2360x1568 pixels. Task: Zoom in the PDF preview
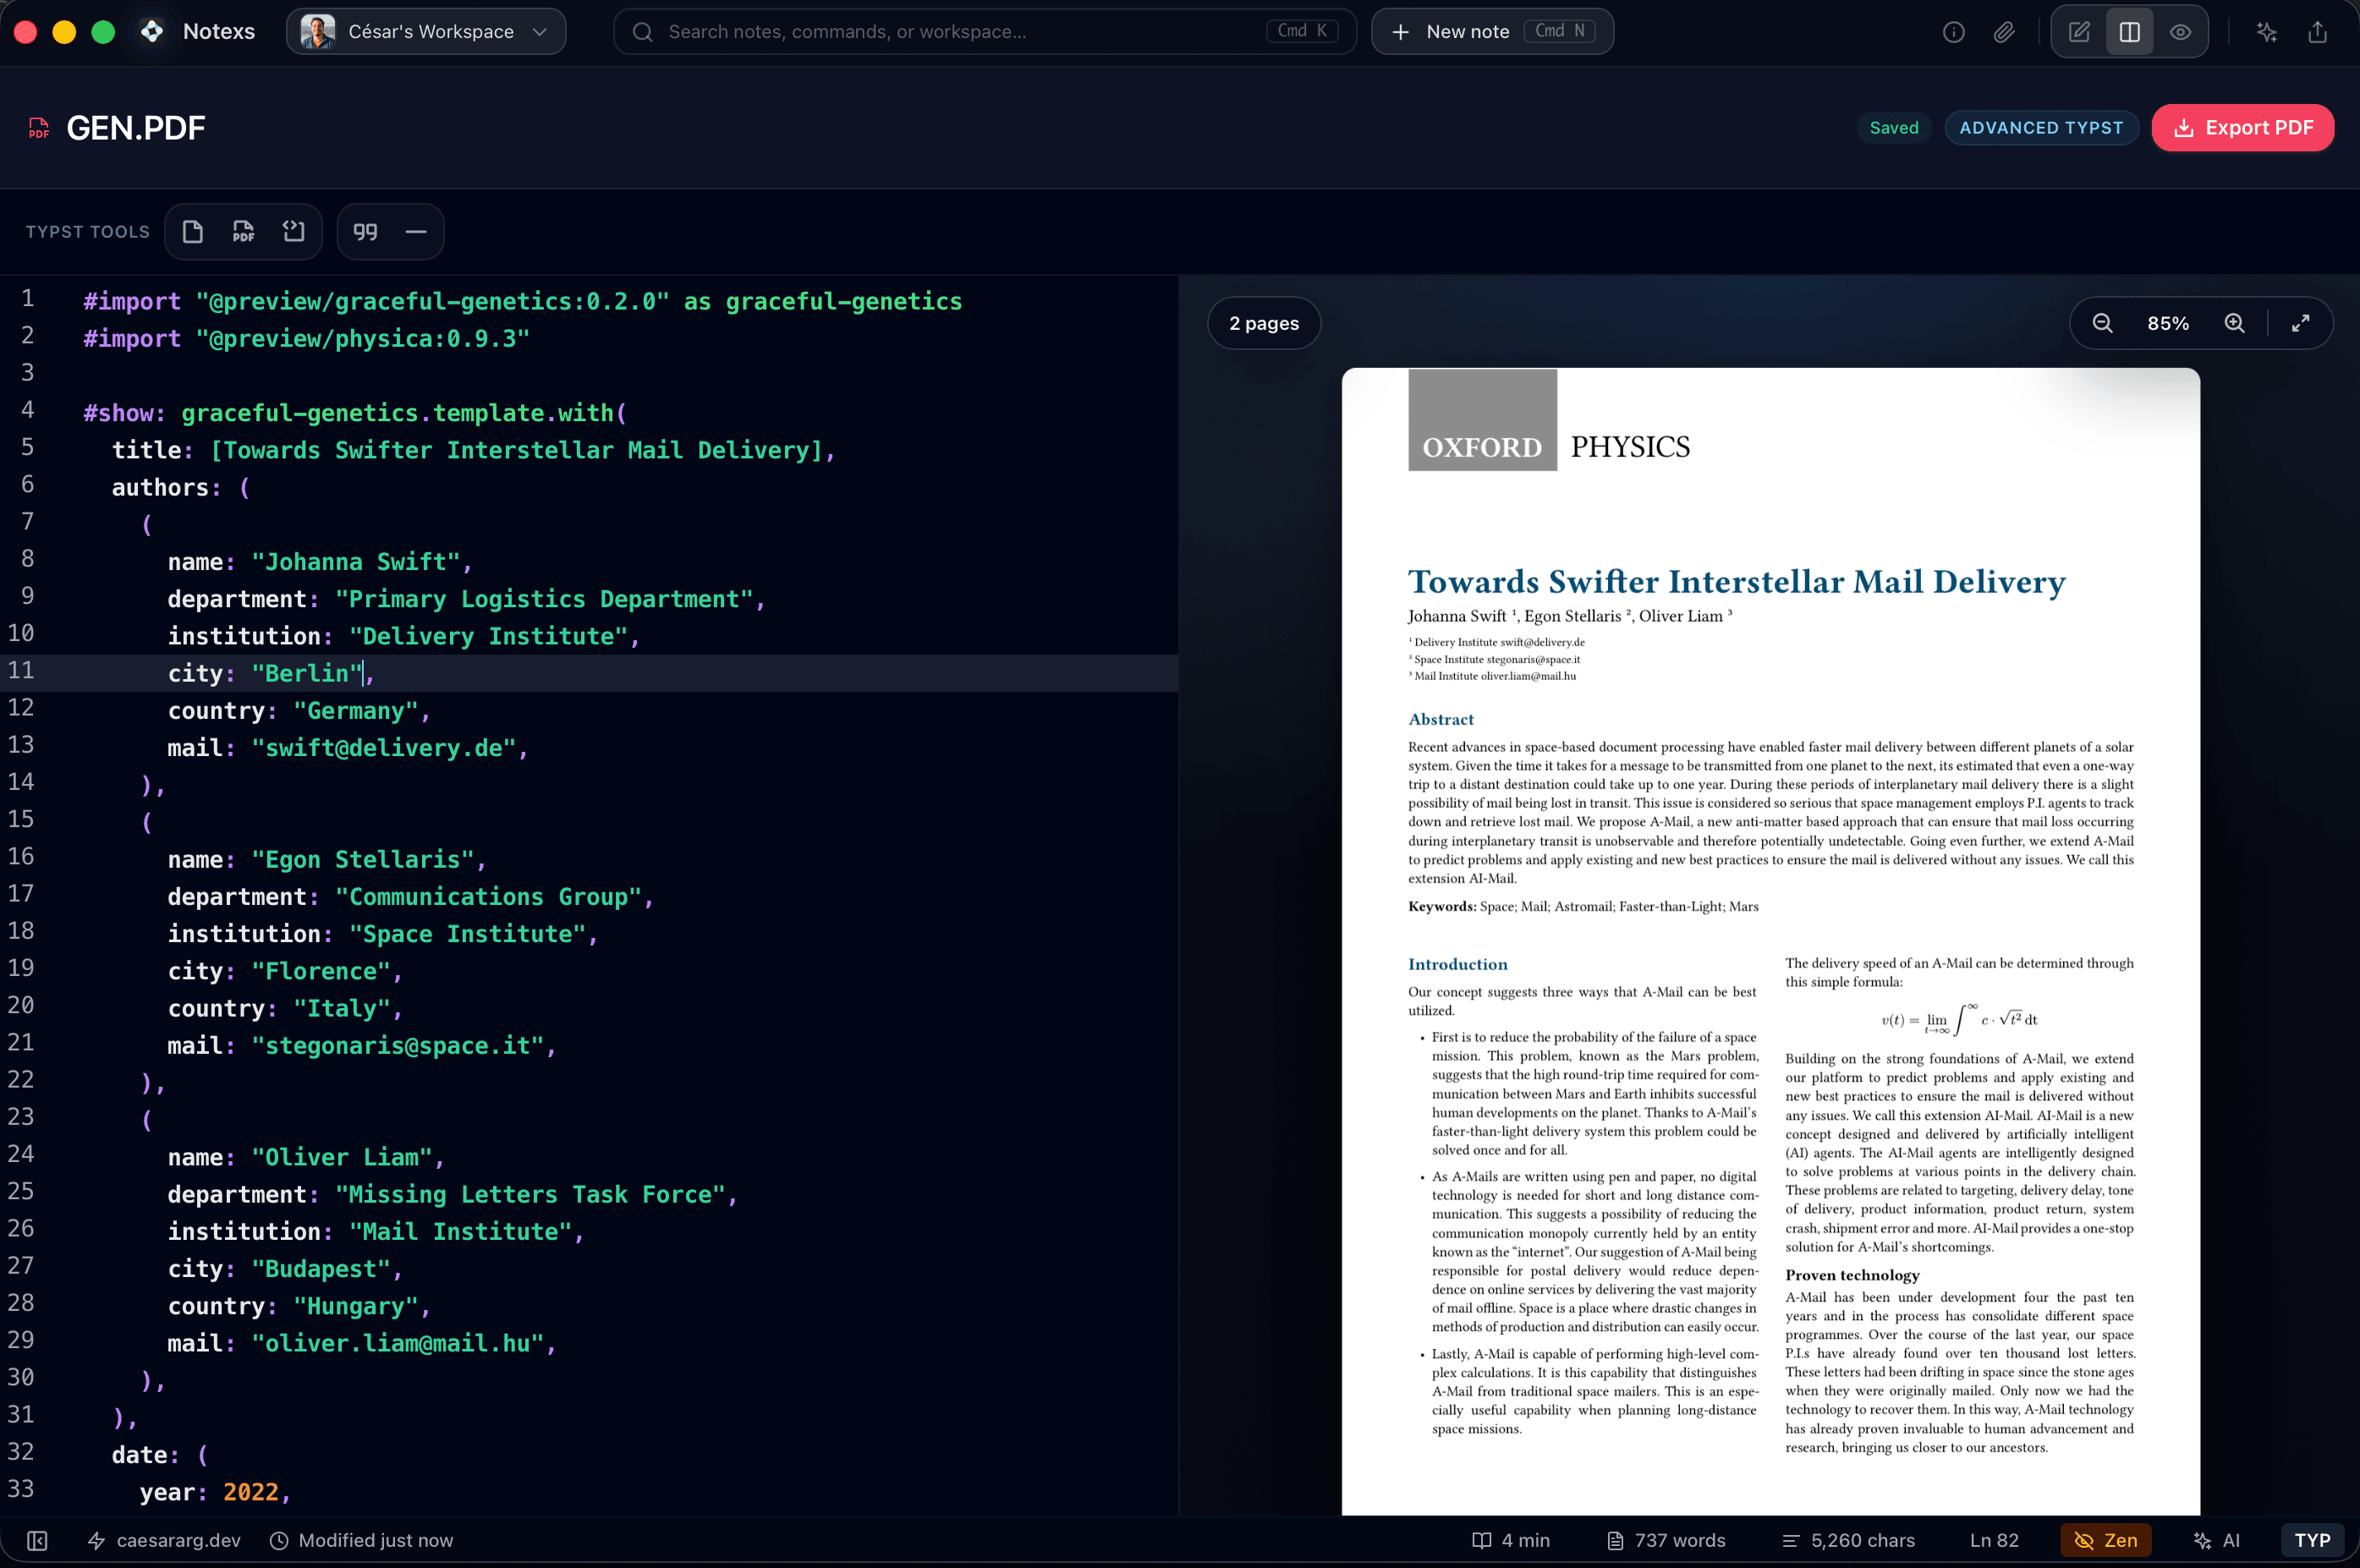point(2234,323)
